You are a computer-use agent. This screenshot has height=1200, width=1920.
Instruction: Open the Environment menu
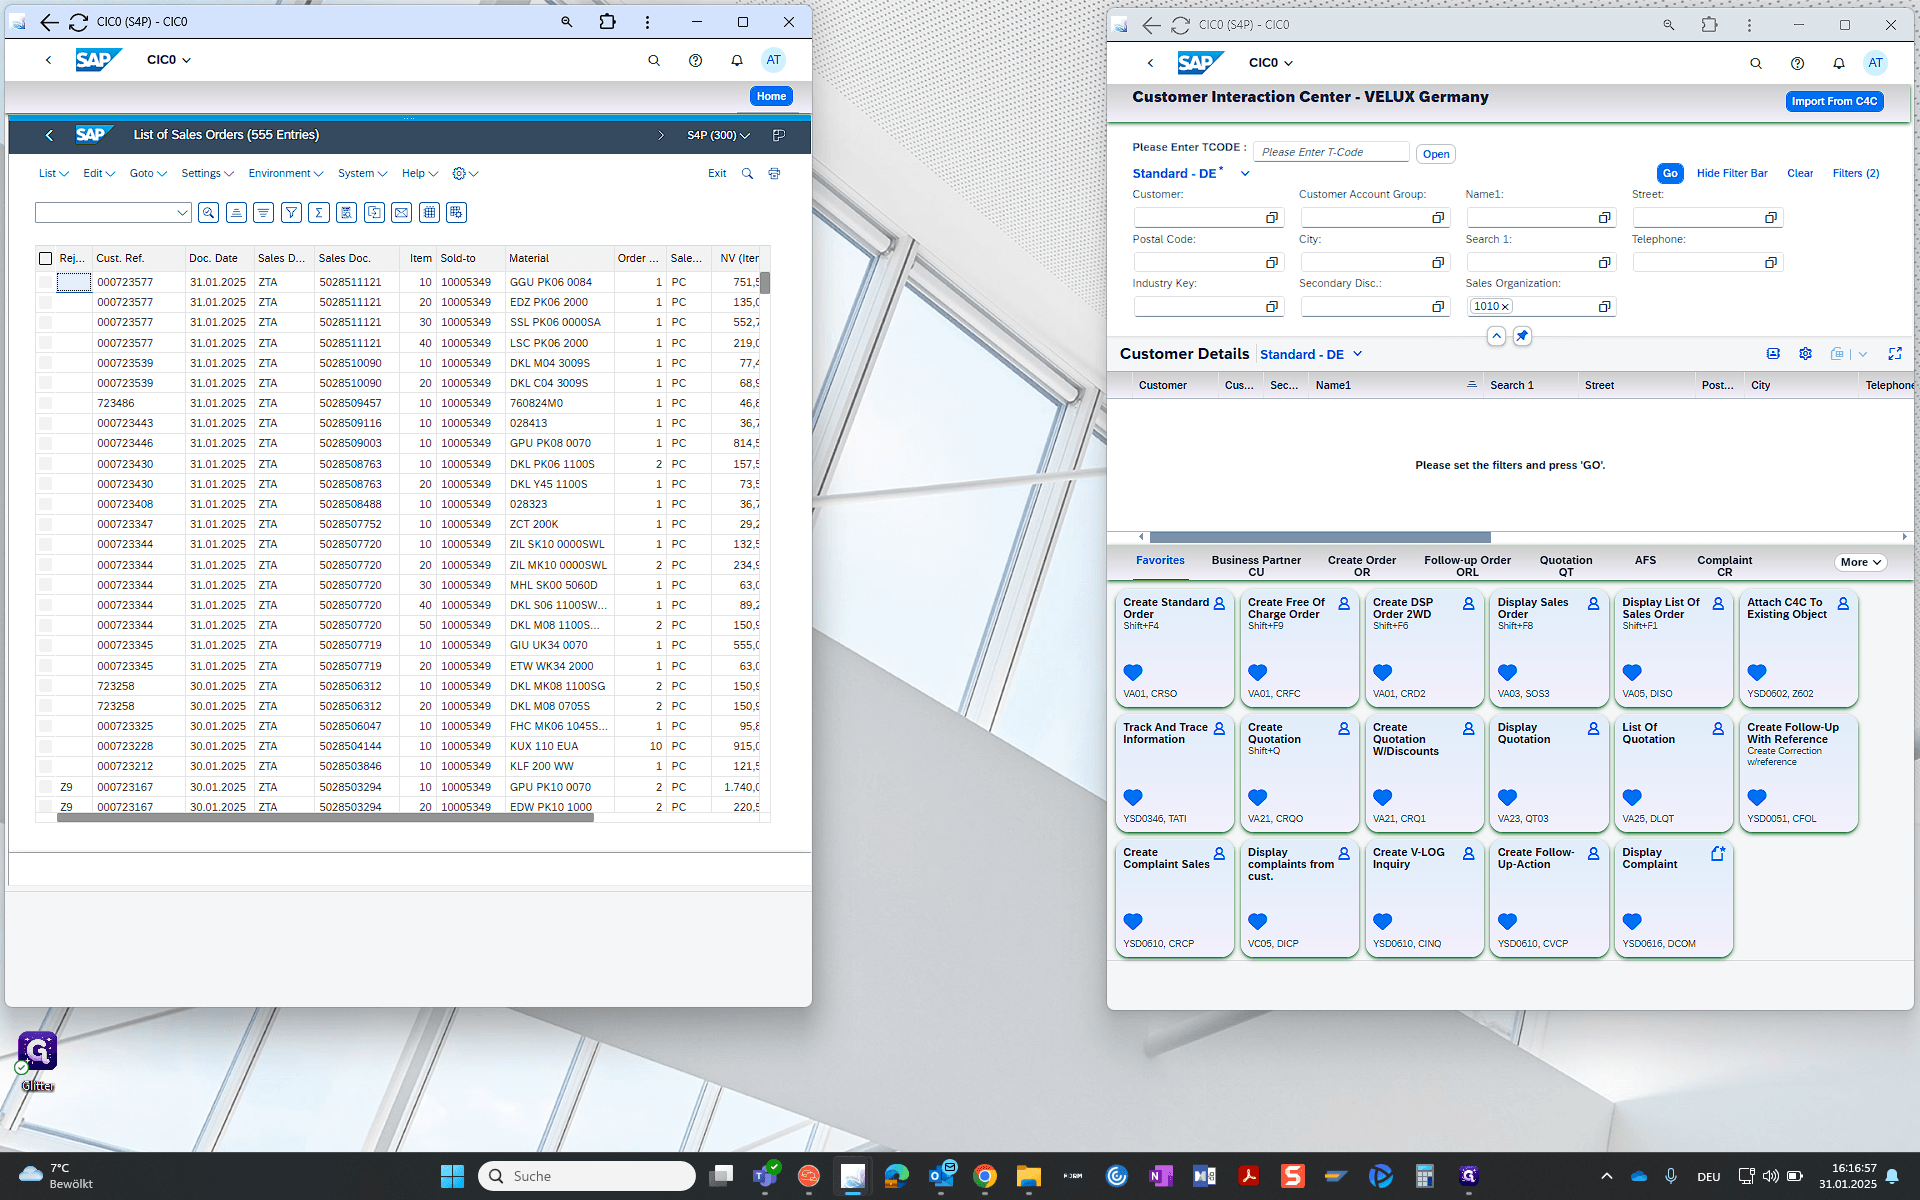(x=285, y=174)
